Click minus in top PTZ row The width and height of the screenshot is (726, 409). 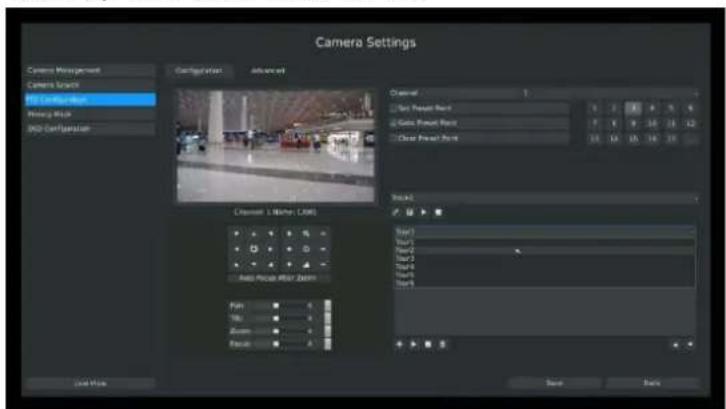(323, 234)
